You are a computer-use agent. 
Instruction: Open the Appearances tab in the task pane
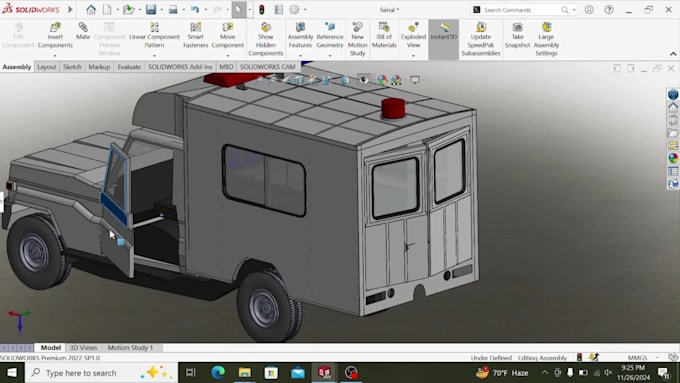(x=673, y=158)
